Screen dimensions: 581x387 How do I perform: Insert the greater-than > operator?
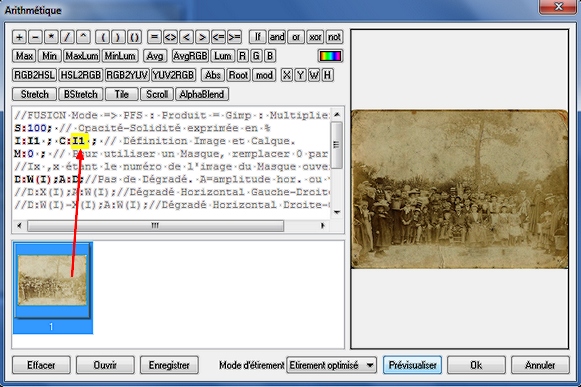[x=202, y=37]
